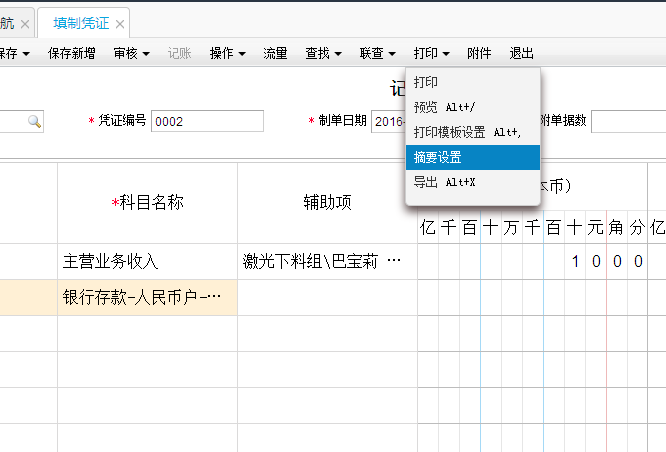This screenshot has width=666, height=452.
Task: Click the 保存新增 button
Action: point(72,53)
